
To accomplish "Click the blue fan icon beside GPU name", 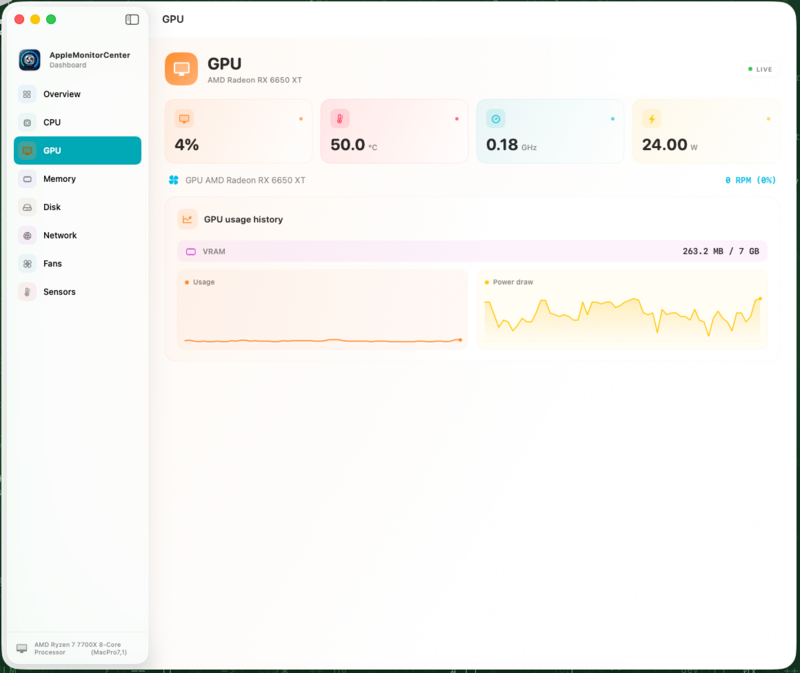I will (x=173, y=180).
